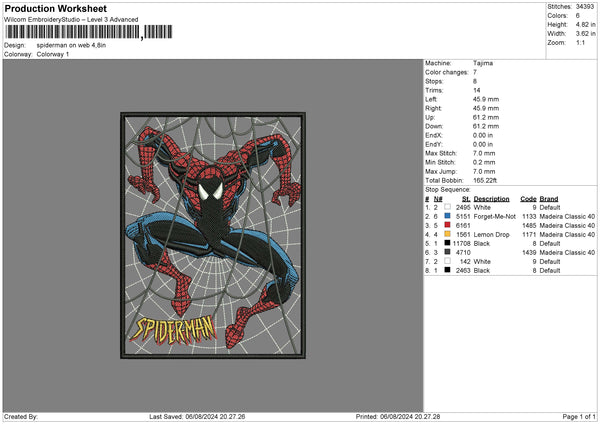Click the 'Created By:' footer label

(21, 416)
